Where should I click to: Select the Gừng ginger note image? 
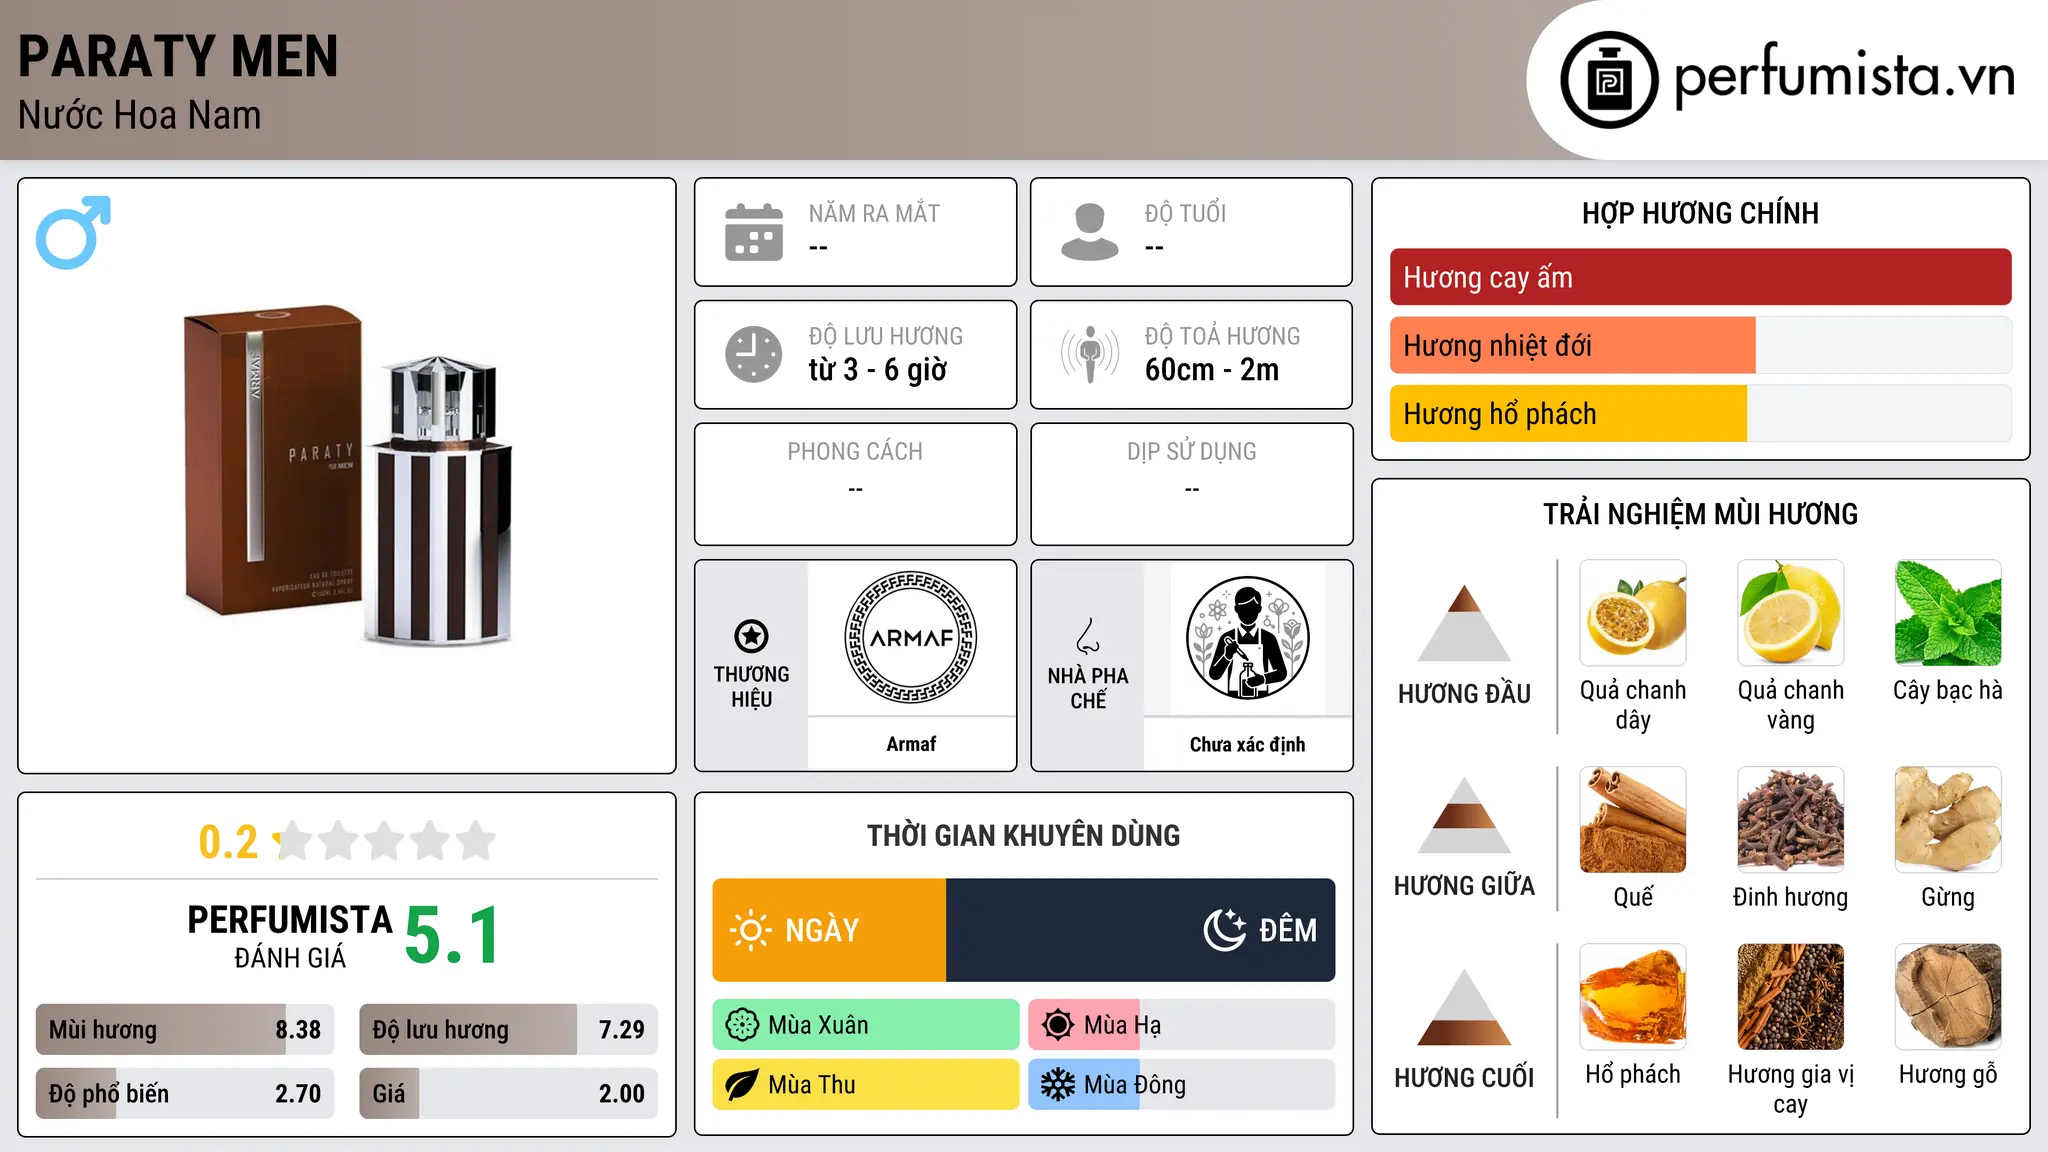(1948, 820)
